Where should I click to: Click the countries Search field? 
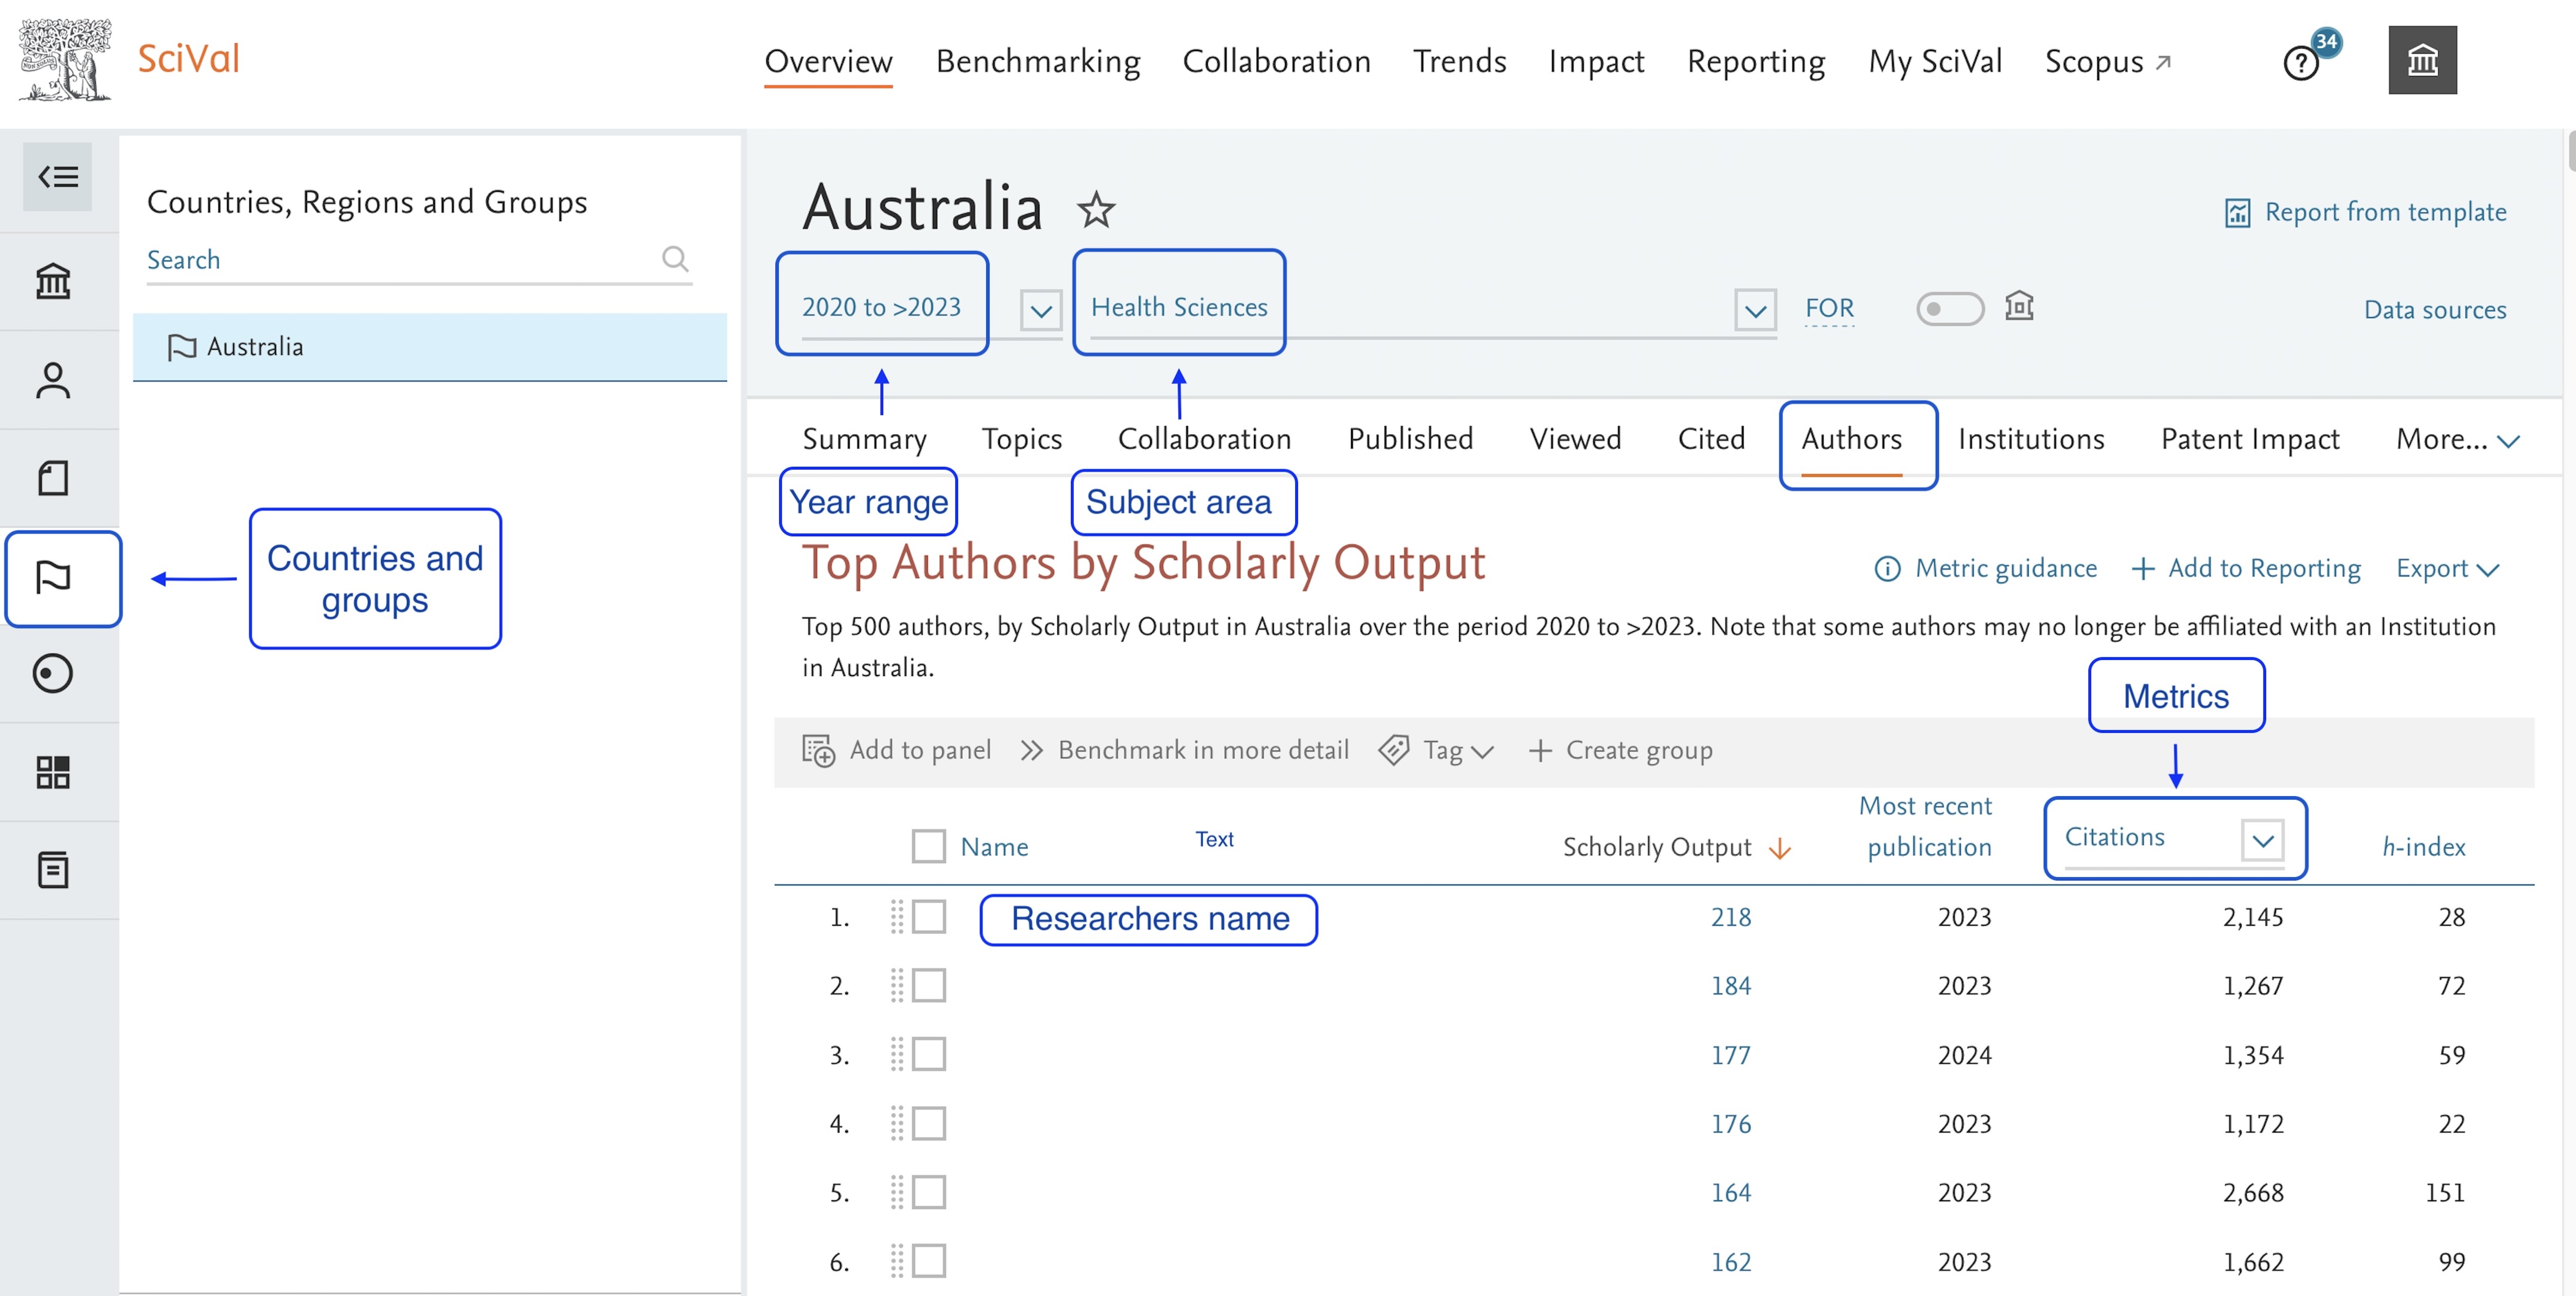[400, 260]
